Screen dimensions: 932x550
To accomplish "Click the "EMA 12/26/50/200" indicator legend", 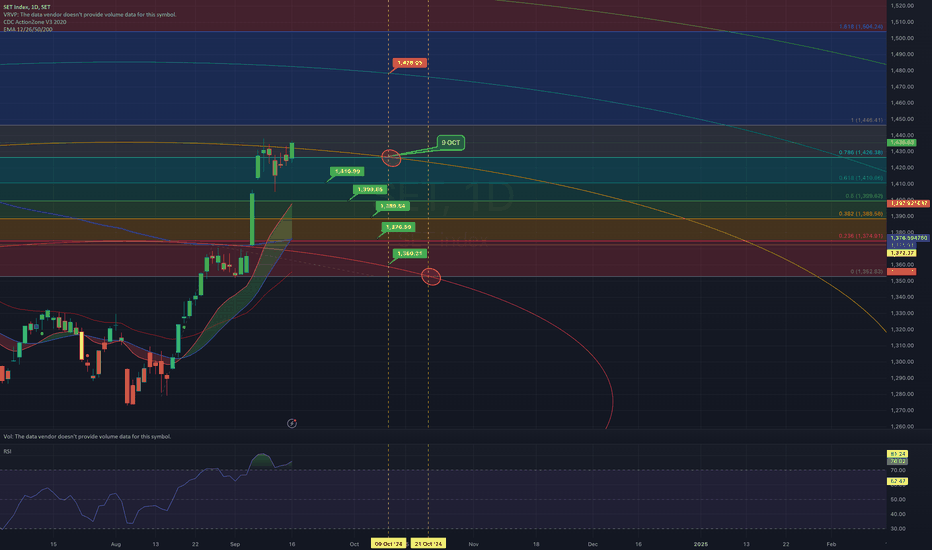I will (27, 29).
